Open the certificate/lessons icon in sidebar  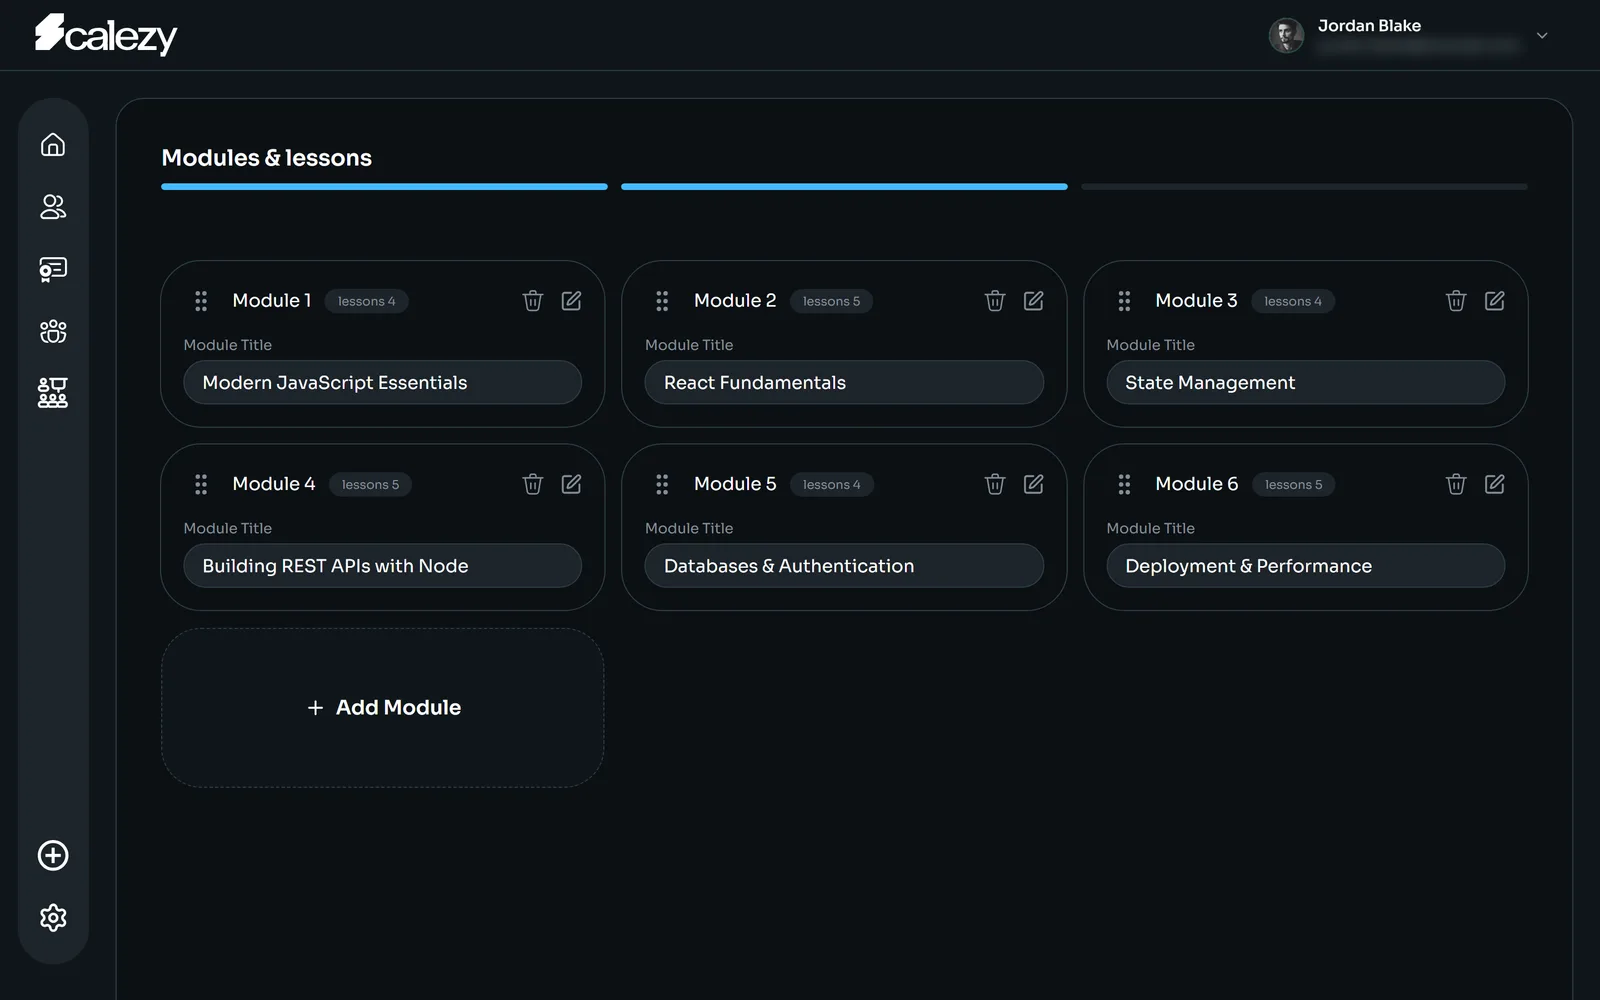pyautogui.click(x=53, y=269)
